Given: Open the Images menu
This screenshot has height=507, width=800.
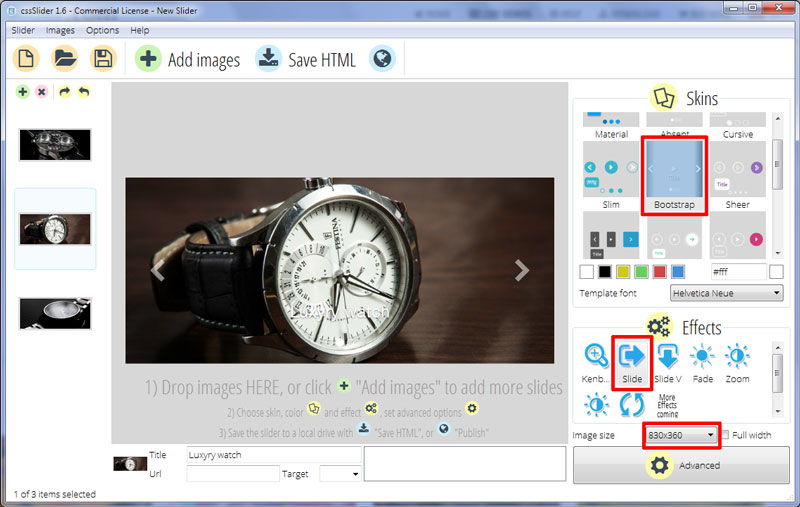Looking at the screenshot, I should 60,30.
